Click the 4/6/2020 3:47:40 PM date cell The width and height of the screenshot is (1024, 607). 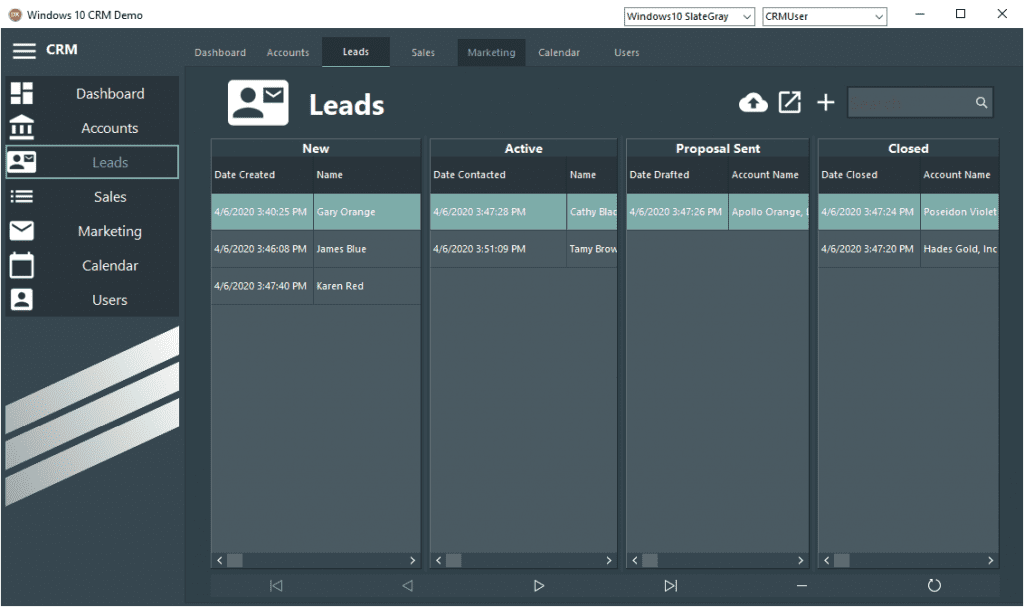click(x=262, y=286)
